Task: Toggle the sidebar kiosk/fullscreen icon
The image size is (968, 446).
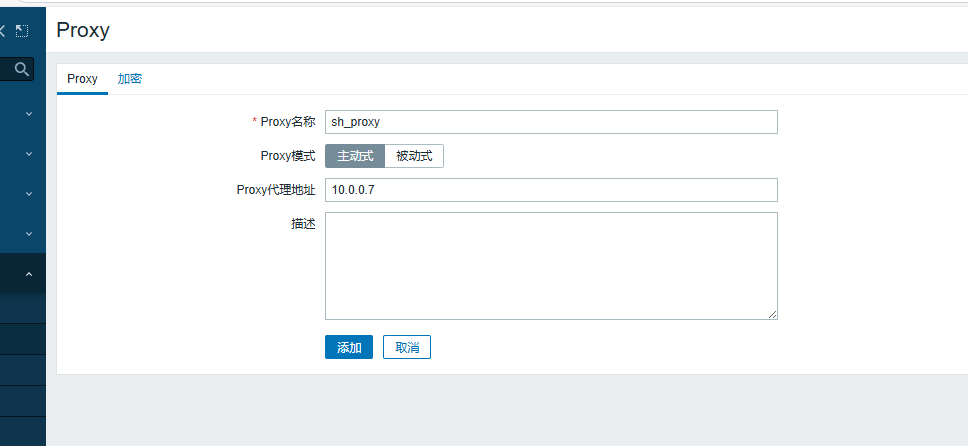Action: 22,30
